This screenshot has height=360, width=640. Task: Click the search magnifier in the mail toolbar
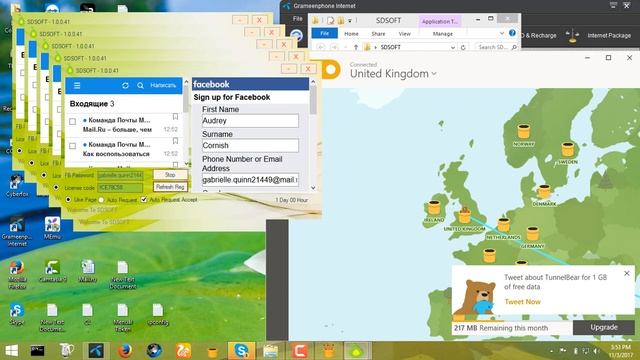pyautogui.click(x=140, y=85)
